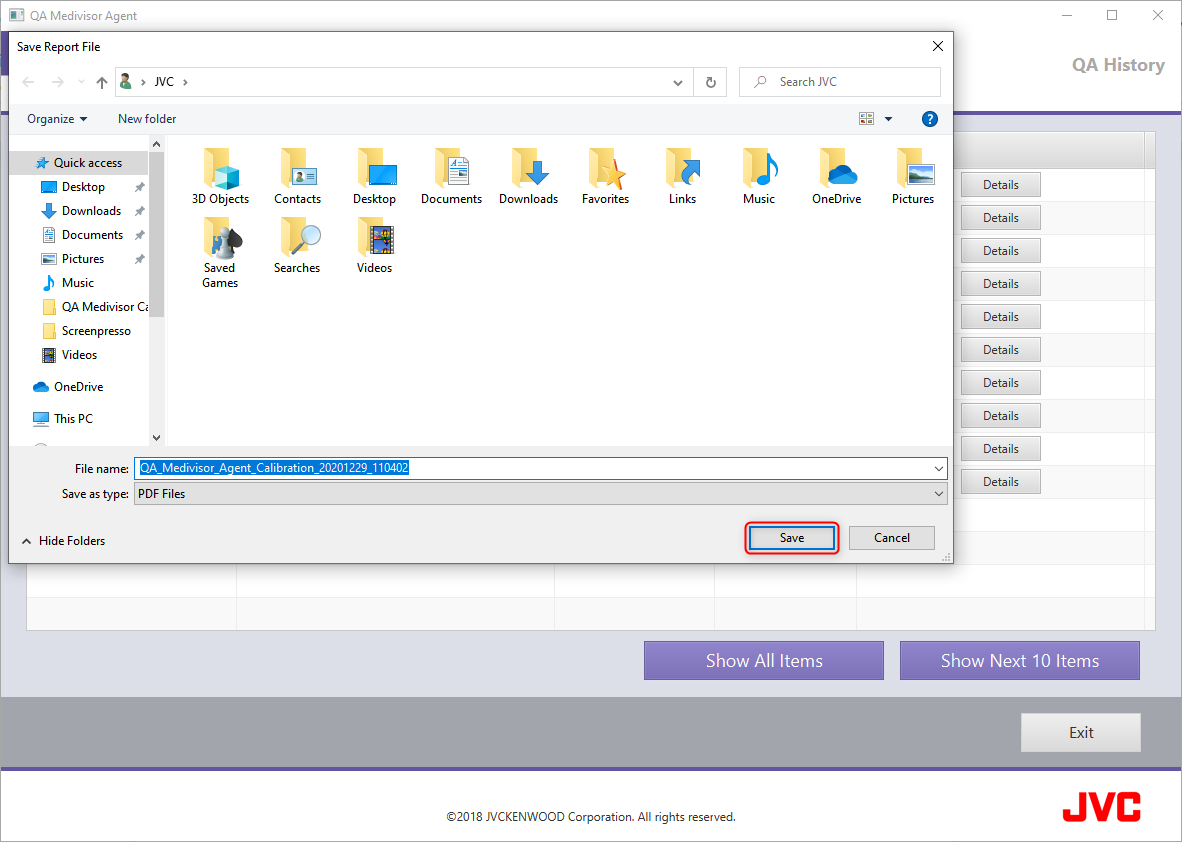Select the OneDrive folder in file pane
The height and width of the screenshot is (842, 1182).
[836, 176]
